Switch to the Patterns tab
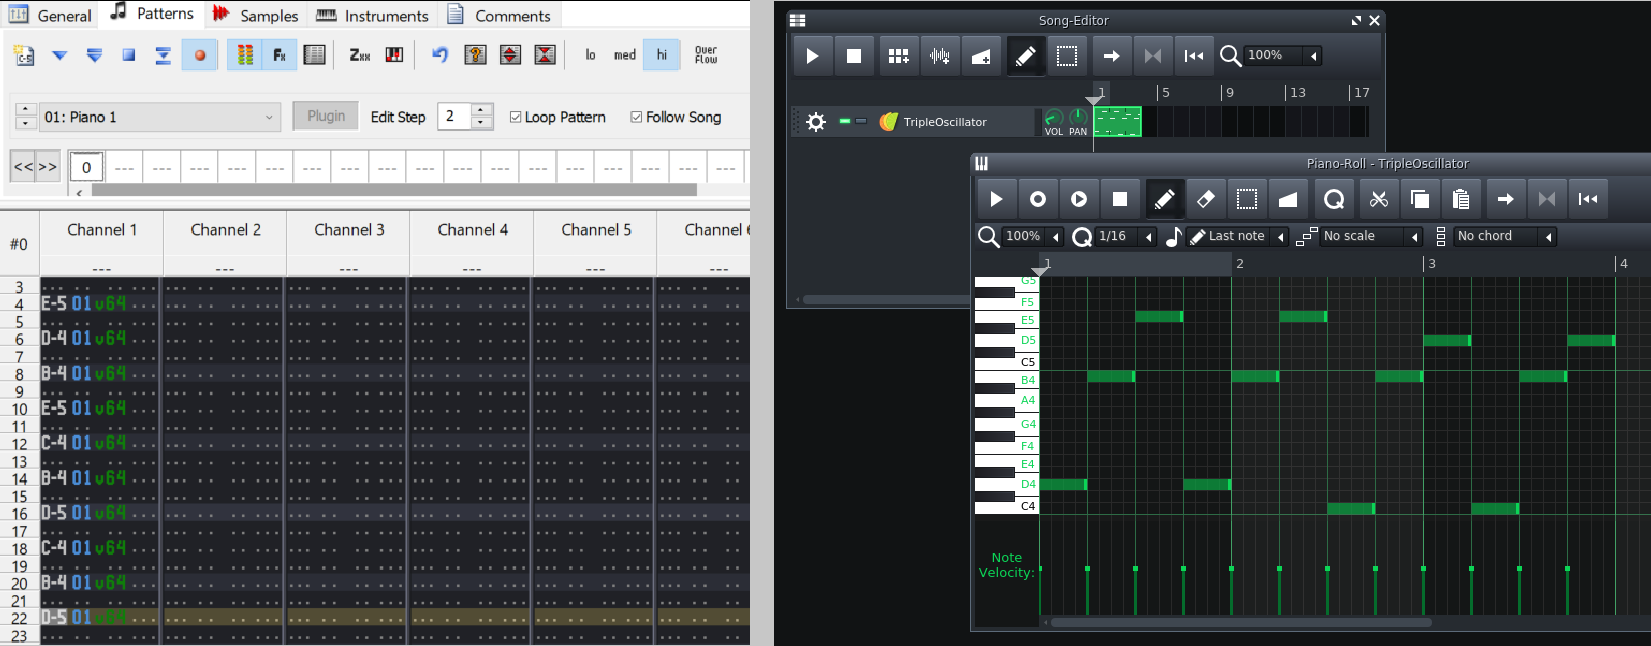This screenshot has height=646, width=1651. 152,14
